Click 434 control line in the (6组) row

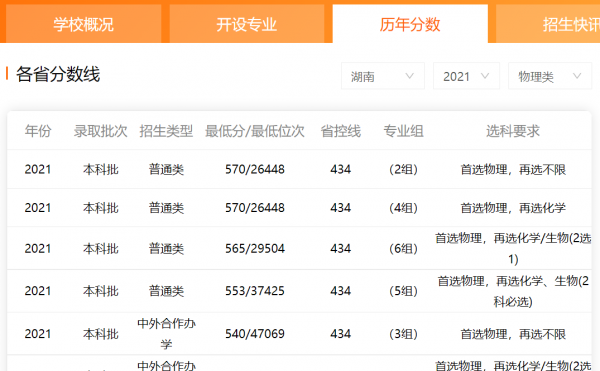(341, 249)
